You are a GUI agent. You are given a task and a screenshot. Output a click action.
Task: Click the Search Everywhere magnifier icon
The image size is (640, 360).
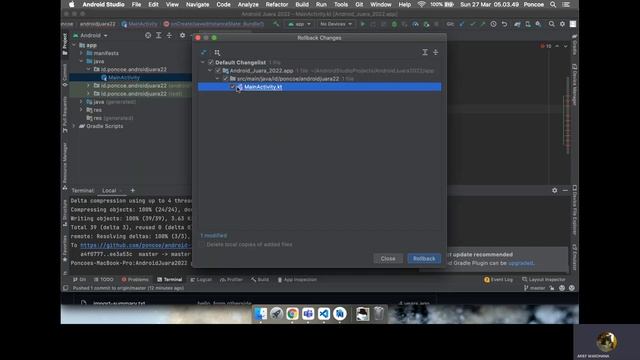[551, 24]
